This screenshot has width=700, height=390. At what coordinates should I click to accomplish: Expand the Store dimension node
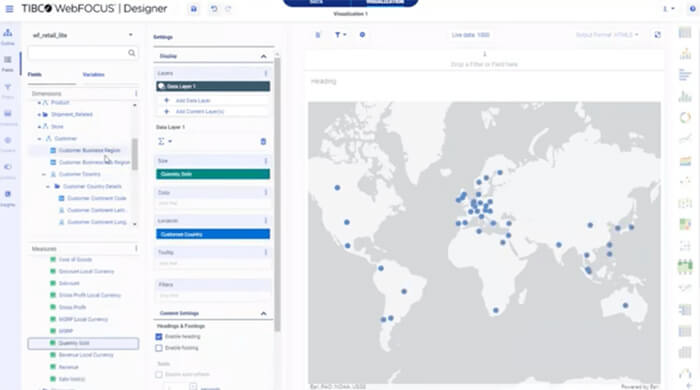click(x=39, y=127)
